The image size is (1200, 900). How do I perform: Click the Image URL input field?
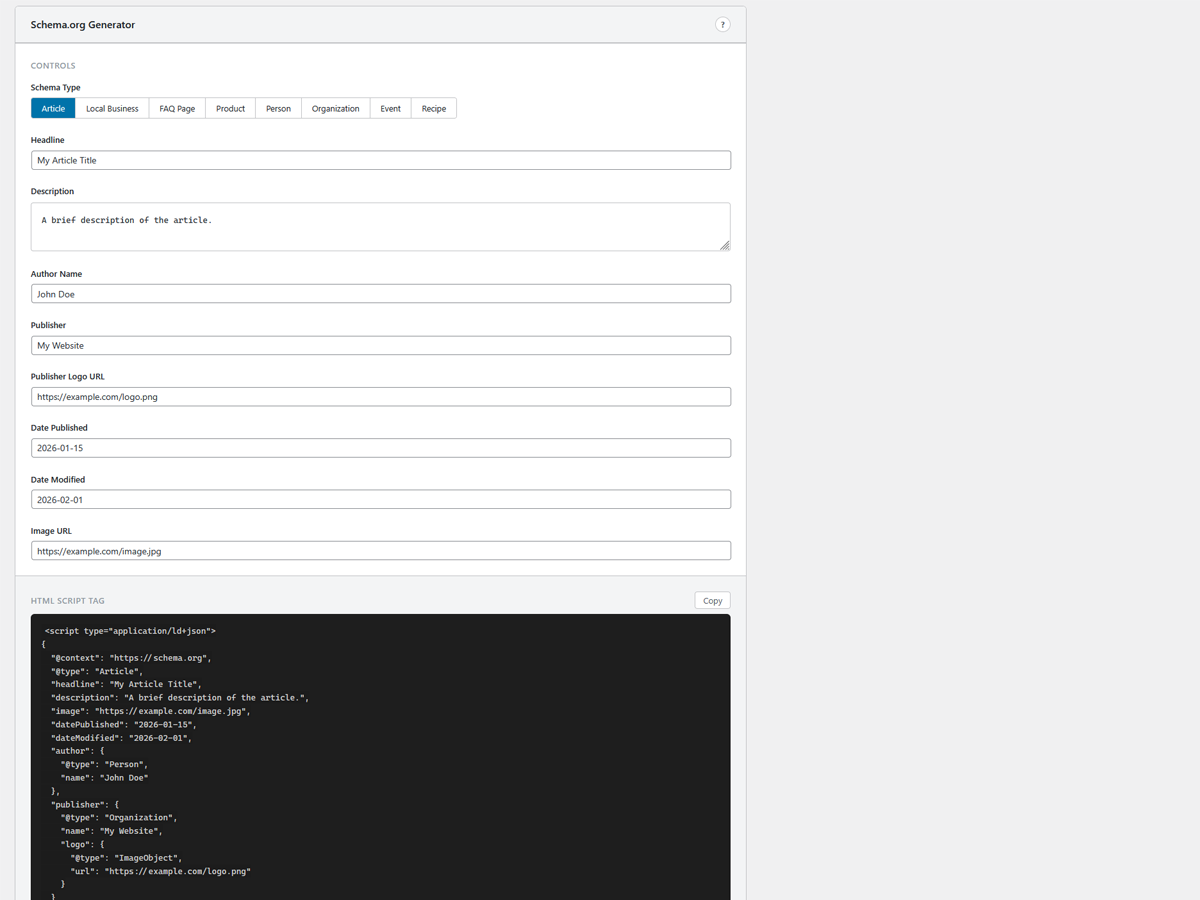click(380, 550)
